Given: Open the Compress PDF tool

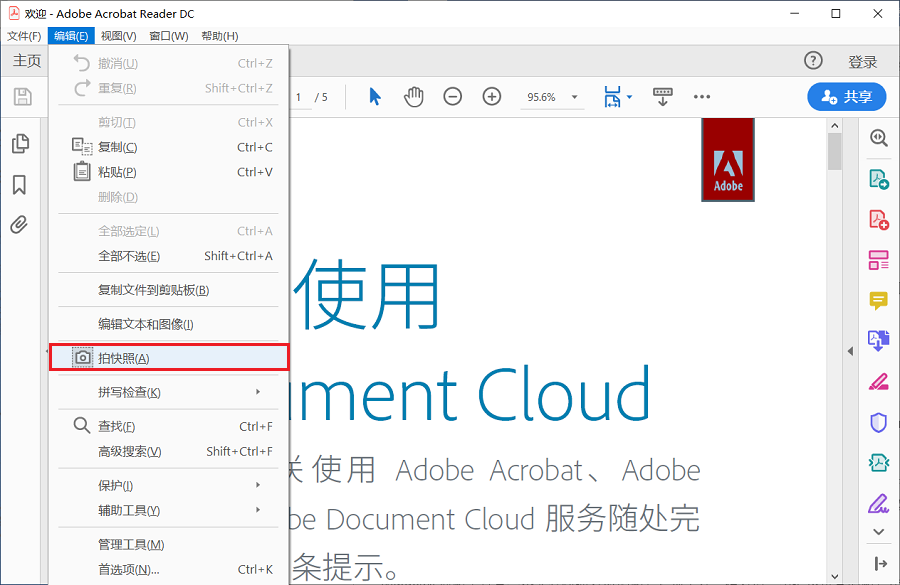Looking at the screenshot, I should coord(879,463).
